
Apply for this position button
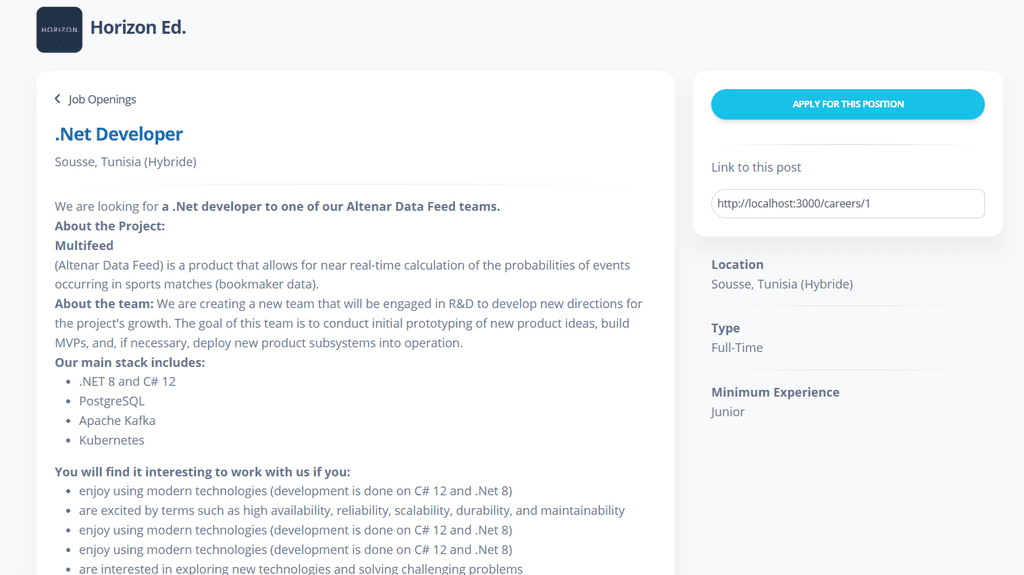[x=848, y=105]
